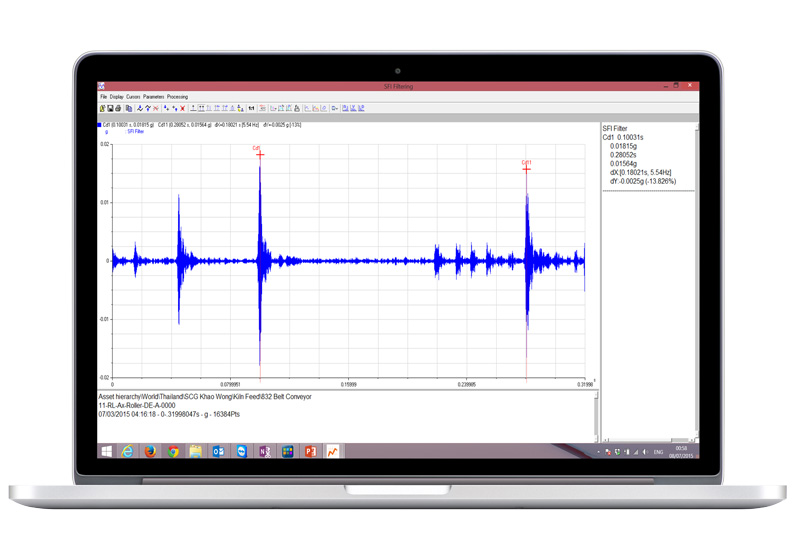The height and width of the screenshot is (540, 795).
Task: Click the SFI Filter heading in side panel
Action: (x=615, y=129)
